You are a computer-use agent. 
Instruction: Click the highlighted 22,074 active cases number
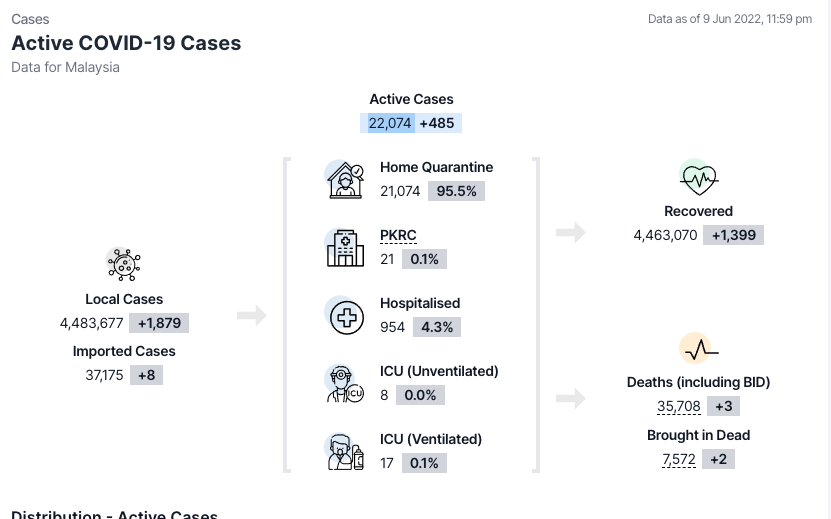tap(389, 123)
